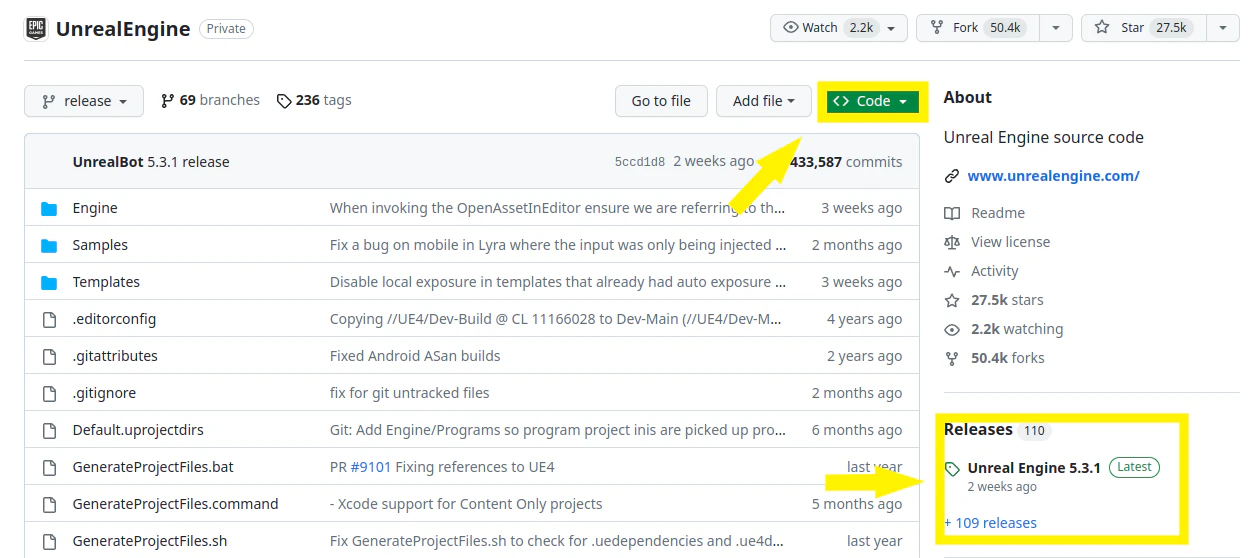The width and height of the screenshot is (1256, 558).
Task: Click the Templates folder icon
Action: [x=49, y=282]
